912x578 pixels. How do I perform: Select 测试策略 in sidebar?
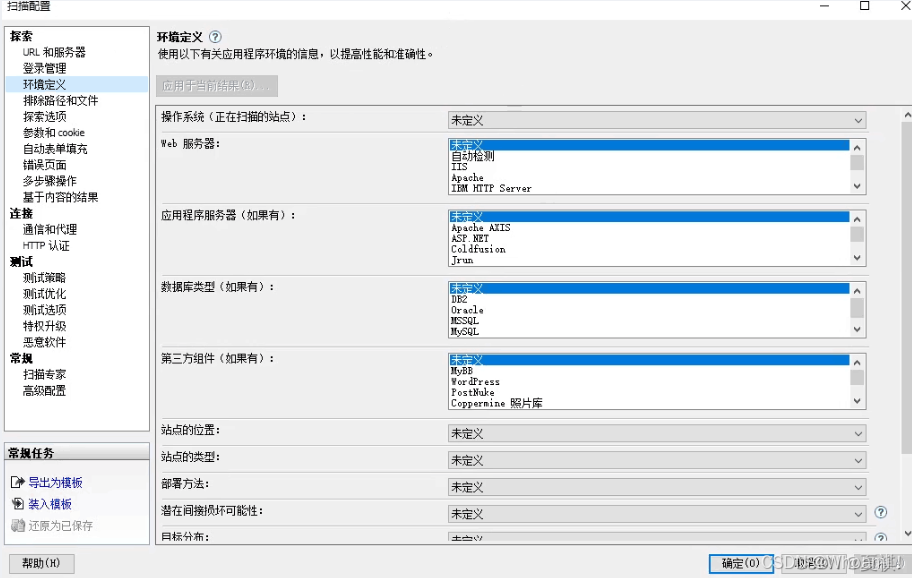45,277
